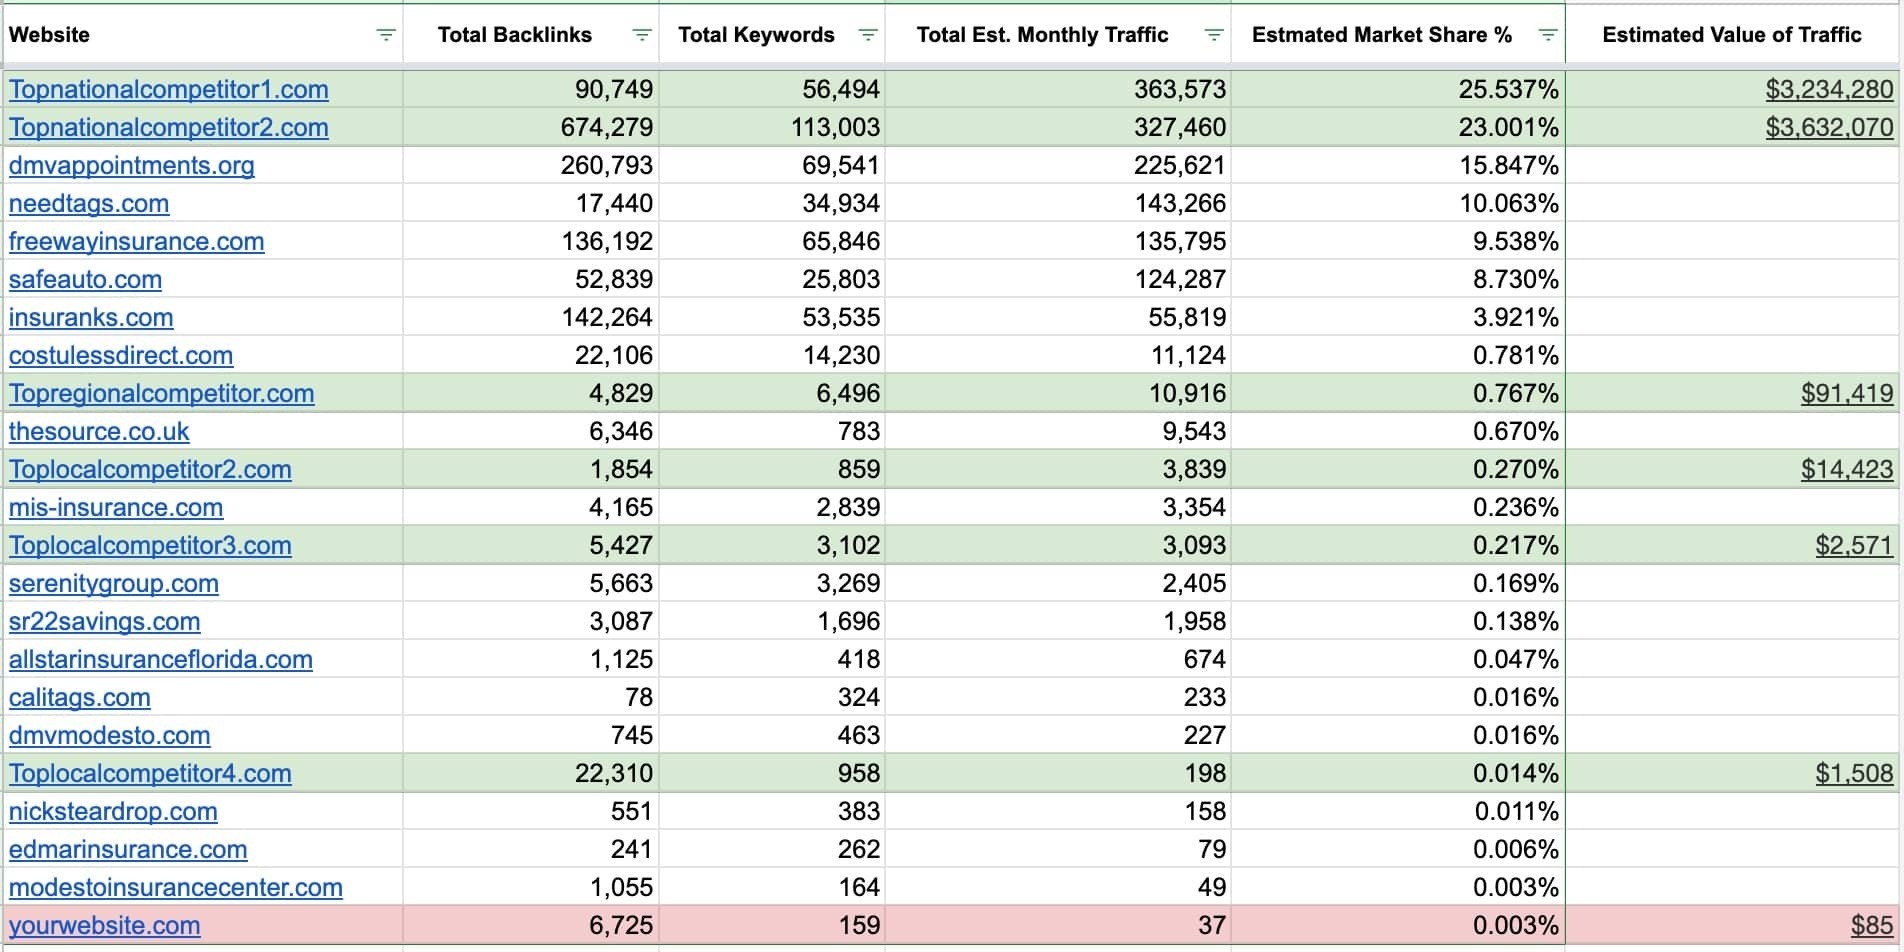Select the $3,632,070 traffic value cell
The image size is (1904, 952).
(1733, 128)
